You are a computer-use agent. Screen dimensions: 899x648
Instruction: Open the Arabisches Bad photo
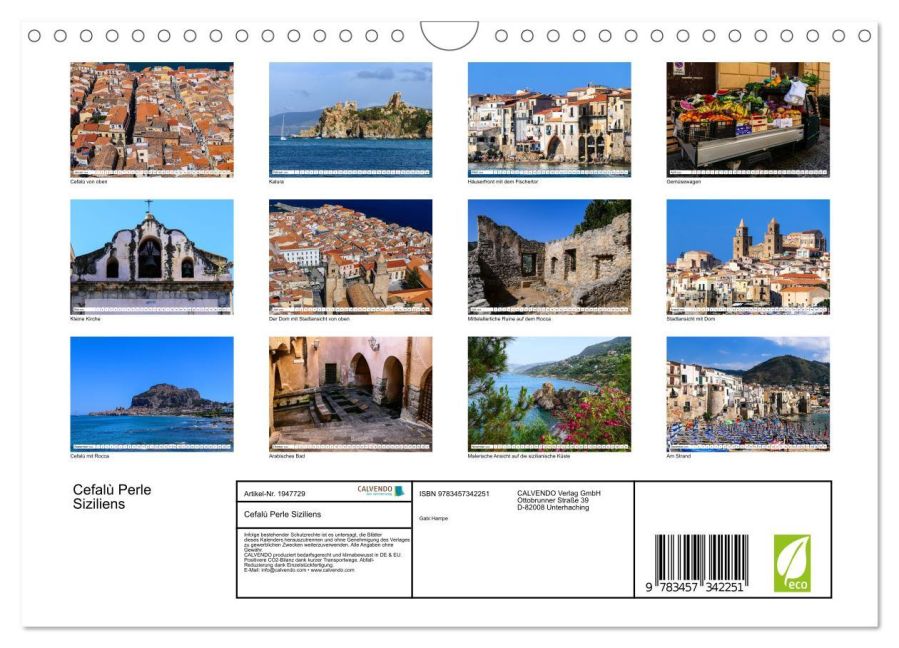(350, 393)
